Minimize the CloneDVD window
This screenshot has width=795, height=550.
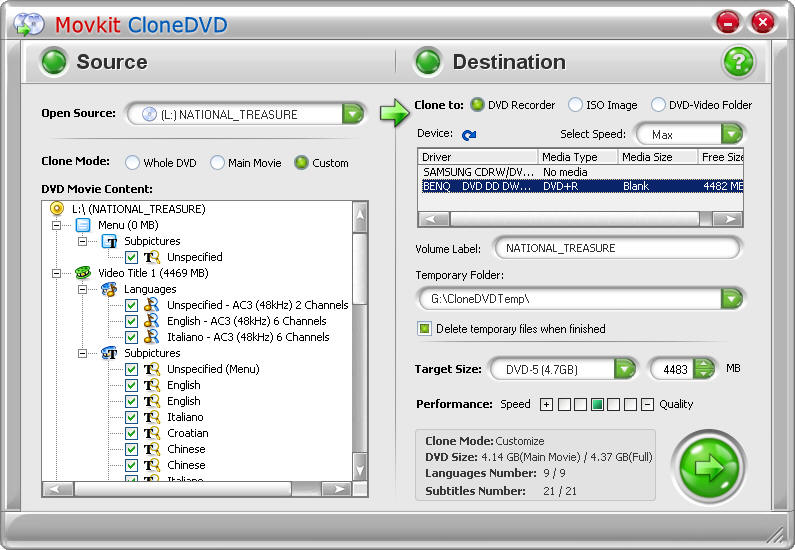pyautogui.click(x=728, y=23)
